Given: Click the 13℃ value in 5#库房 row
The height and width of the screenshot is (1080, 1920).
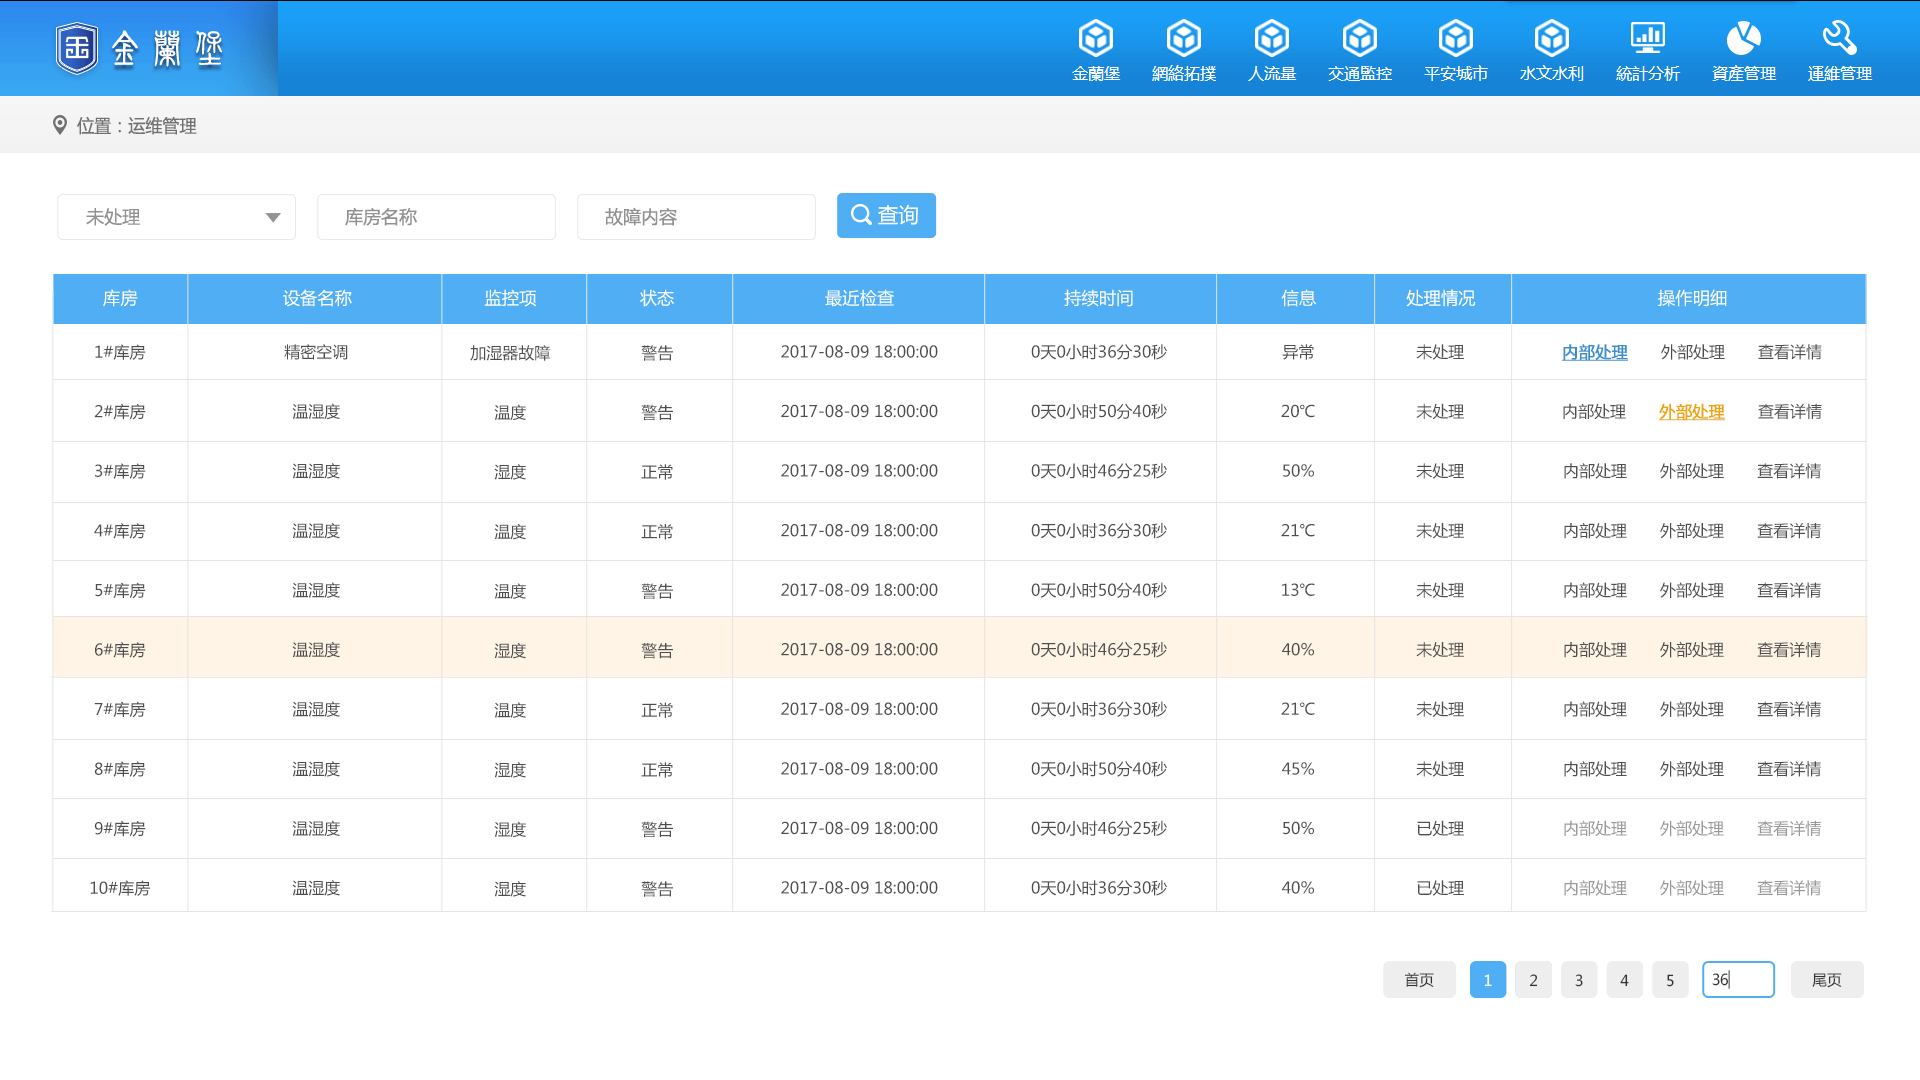Looking at the screenshot, I should pyautogui.click(x=1298, y=590).
